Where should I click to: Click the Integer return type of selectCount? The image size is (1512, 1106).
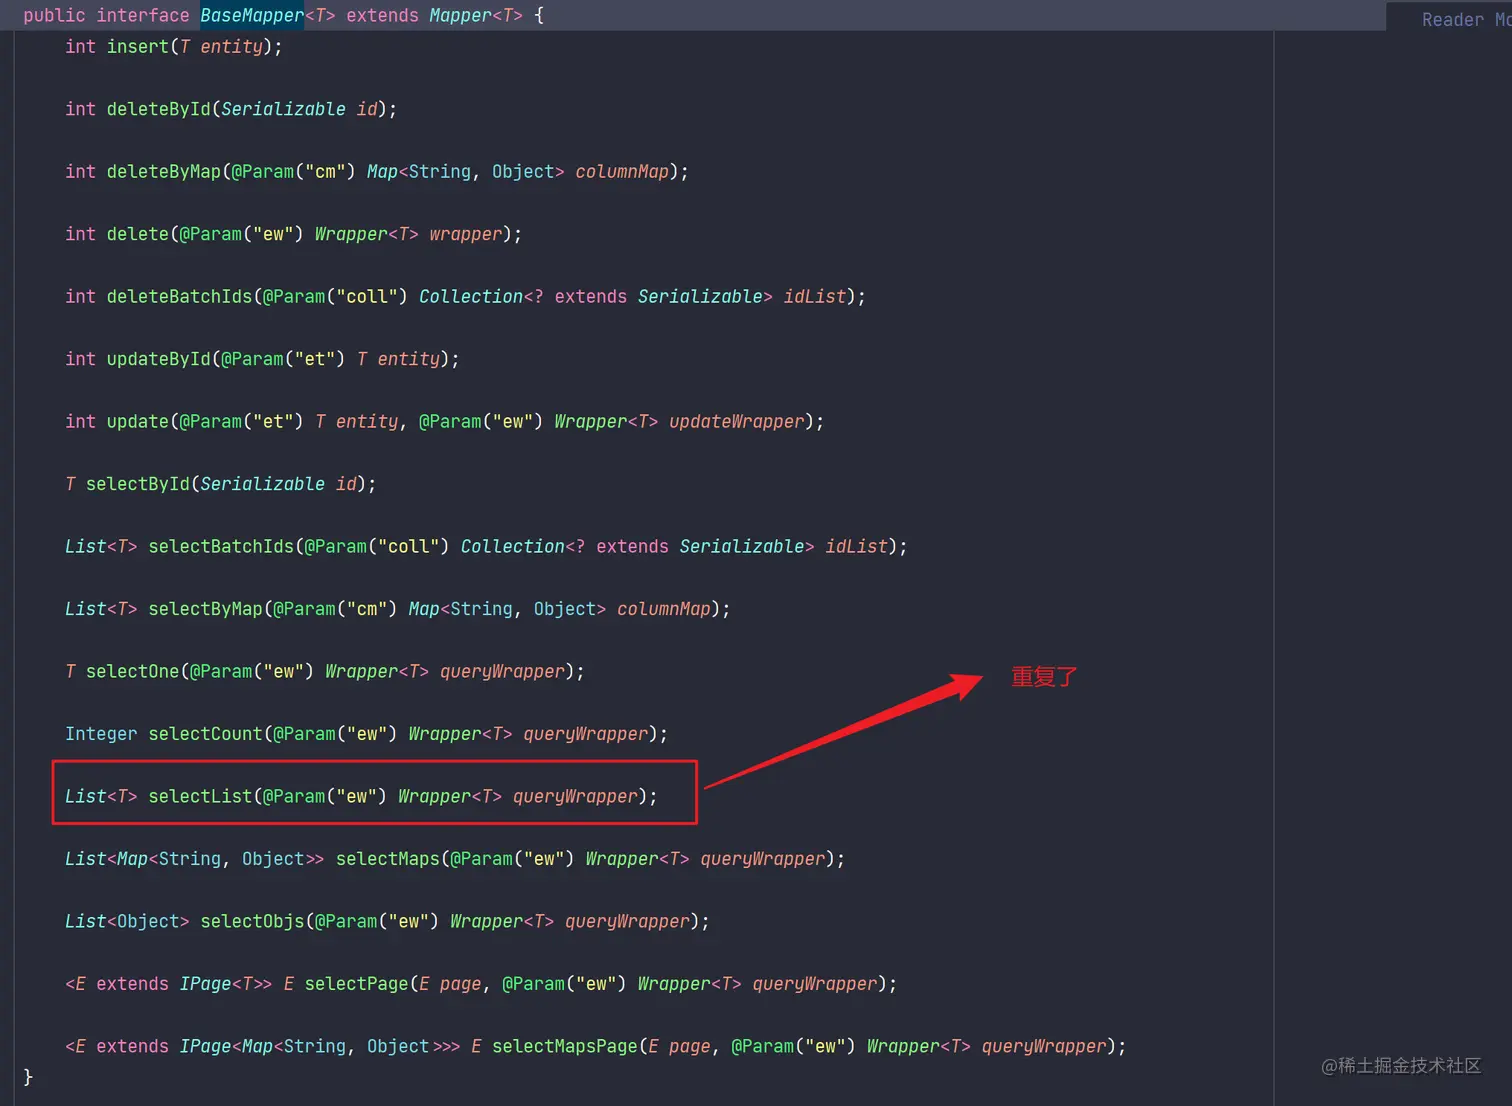click(x=101, y=734)
